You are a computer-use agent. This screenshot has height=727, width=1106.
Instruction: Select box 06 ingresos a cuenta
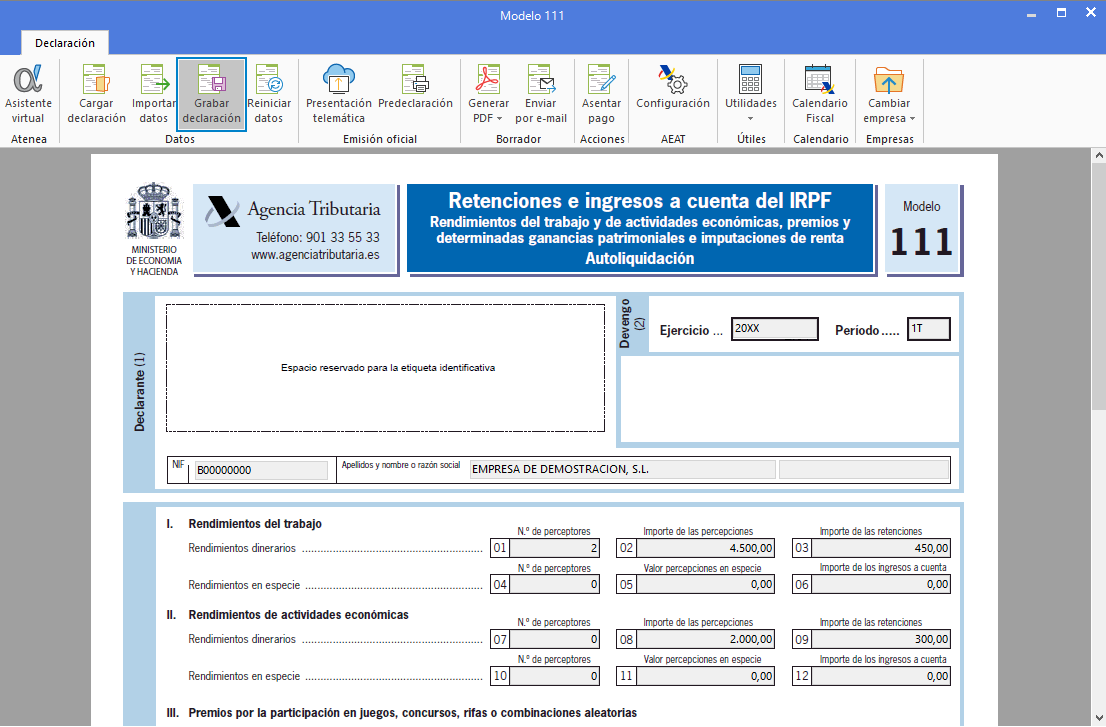pyautogui.click(x=880, y=585)
